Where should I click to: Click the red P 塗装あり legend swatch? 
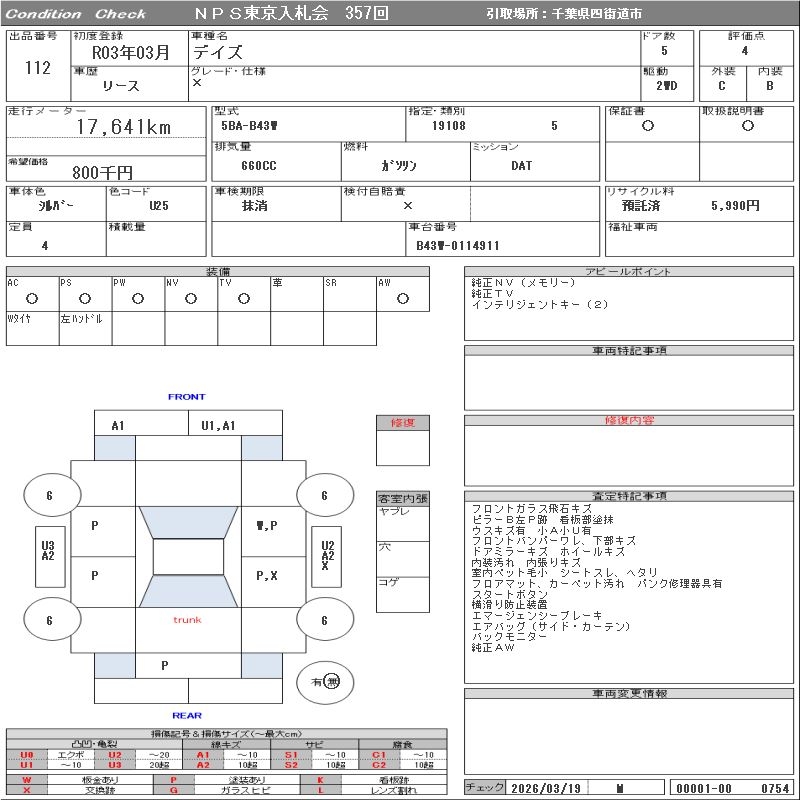click(x=173, y=780)
